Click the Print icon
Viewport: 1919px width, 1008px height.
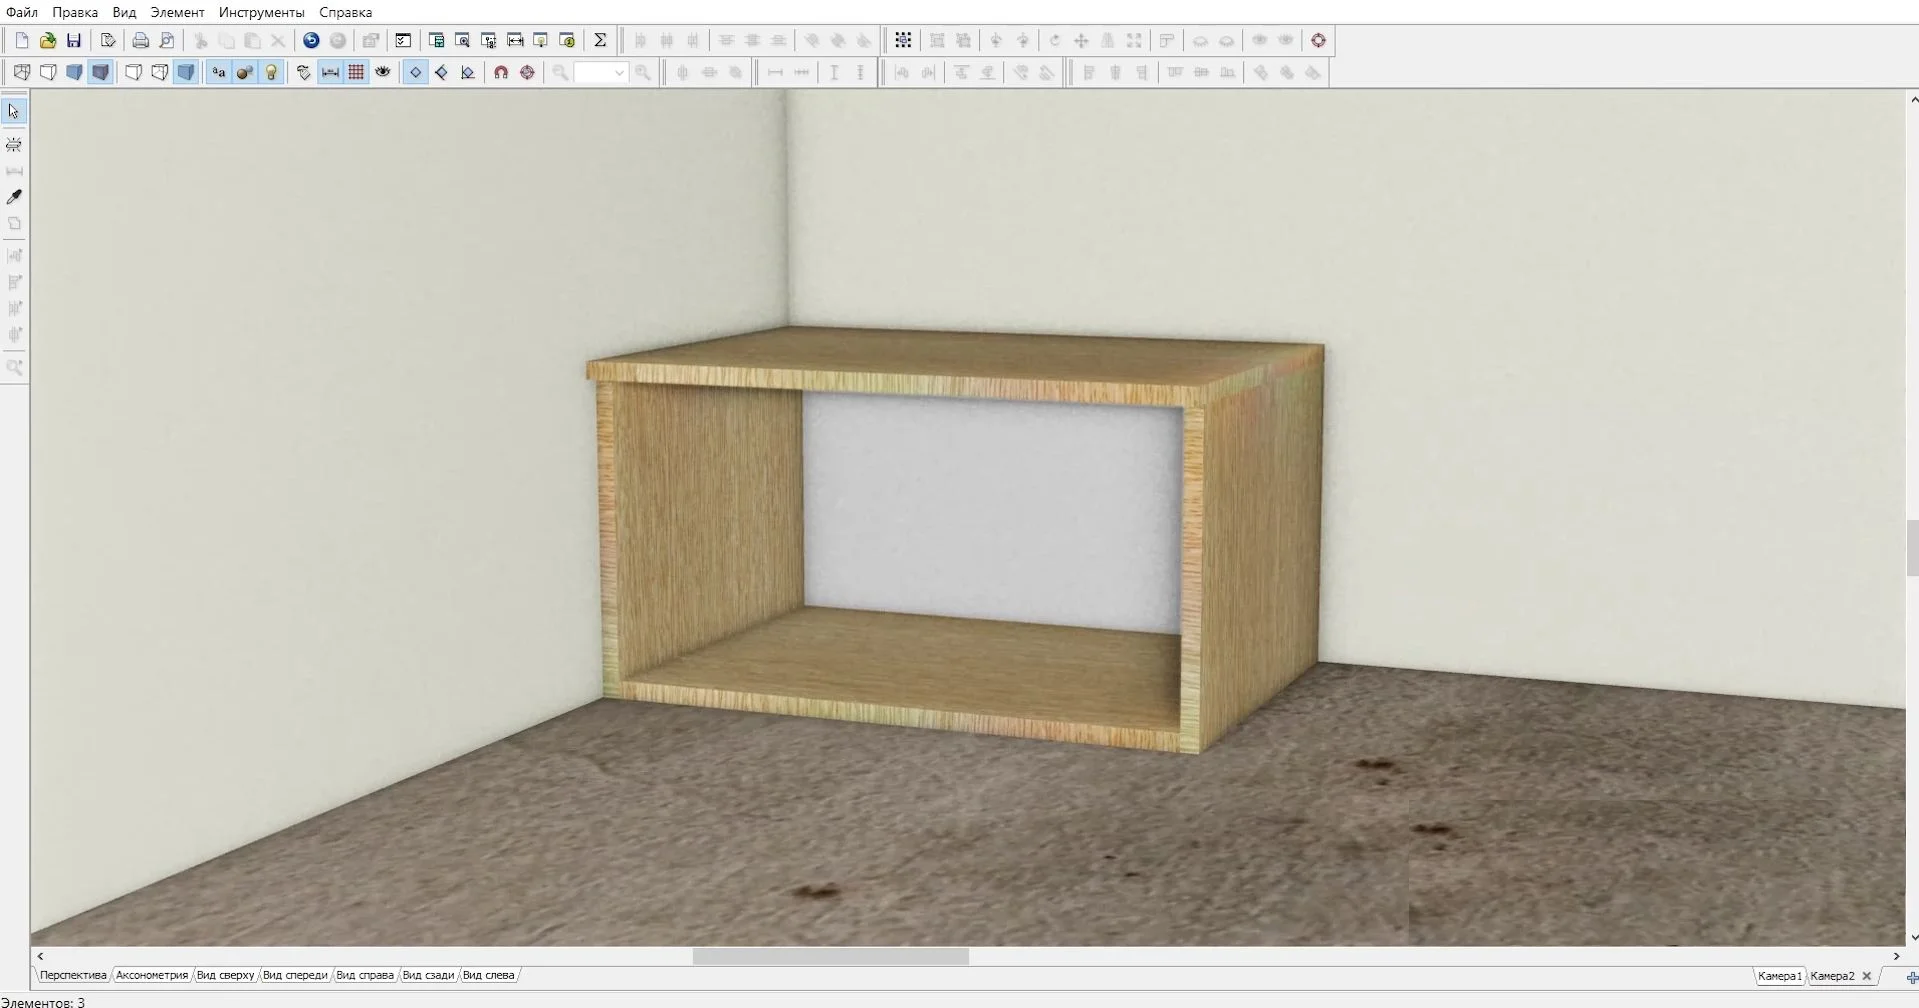tap(141, 41)
